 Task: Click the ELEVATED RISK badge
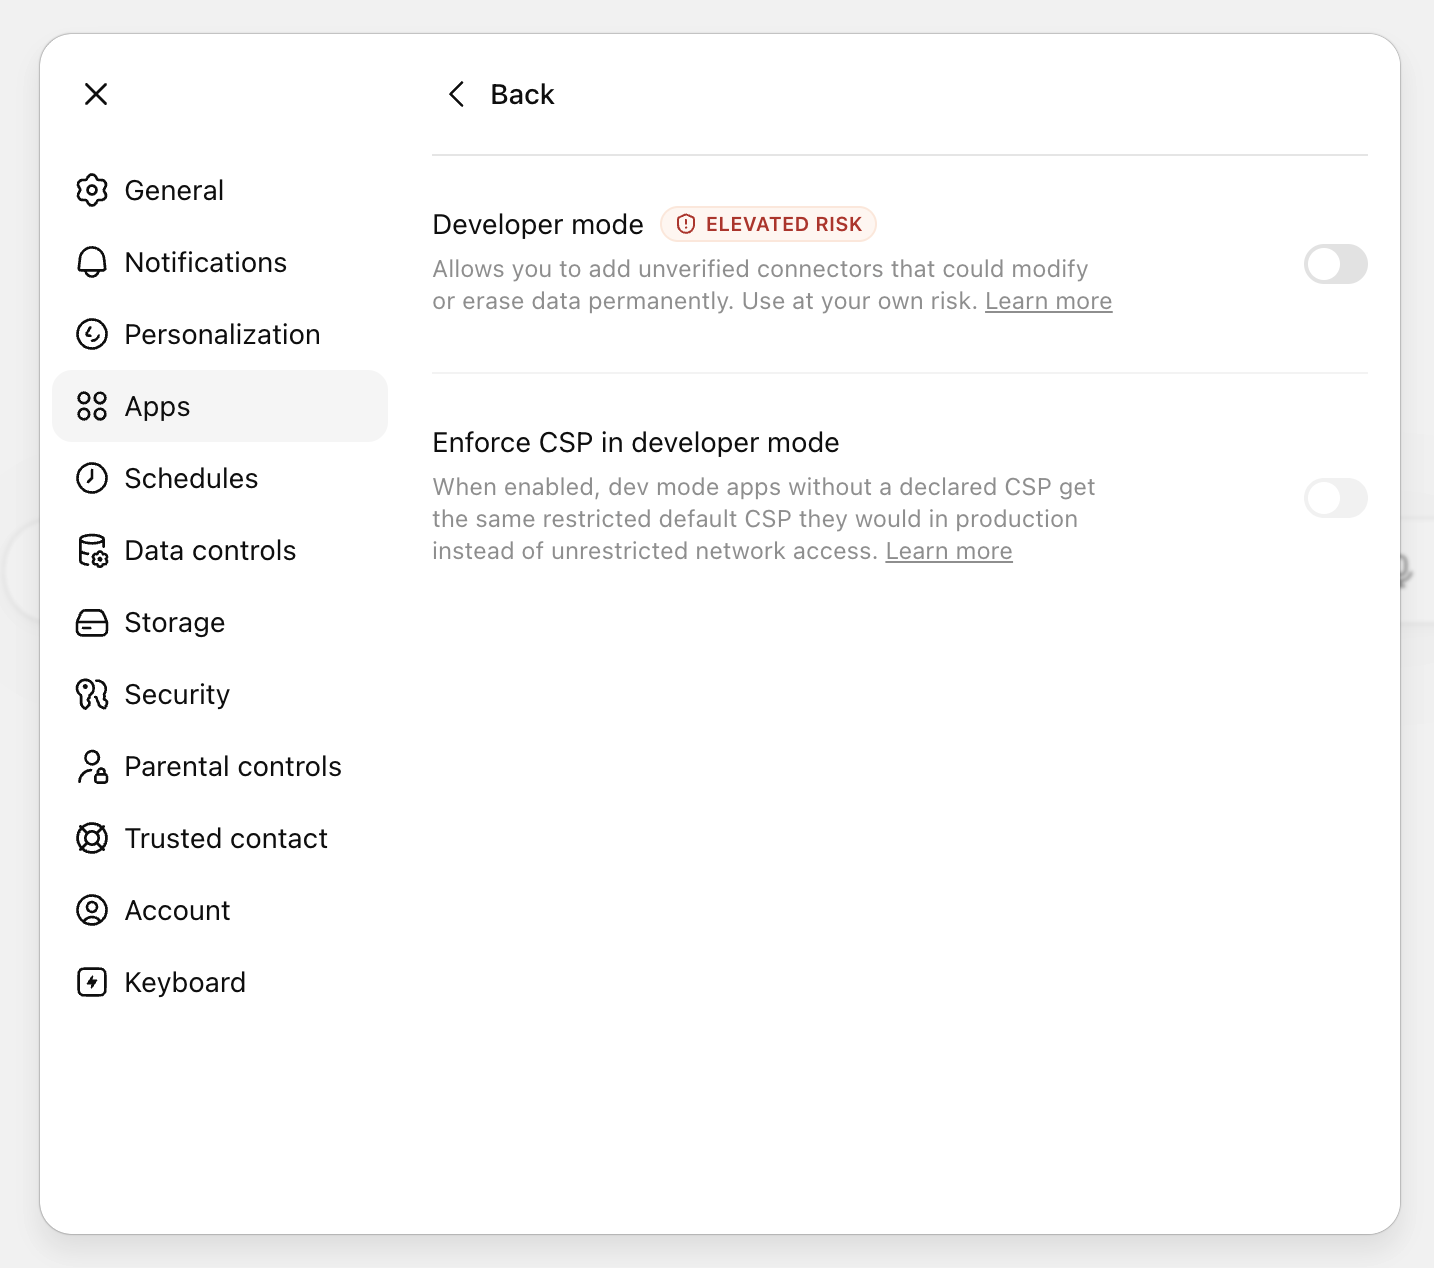coord(768,224)
